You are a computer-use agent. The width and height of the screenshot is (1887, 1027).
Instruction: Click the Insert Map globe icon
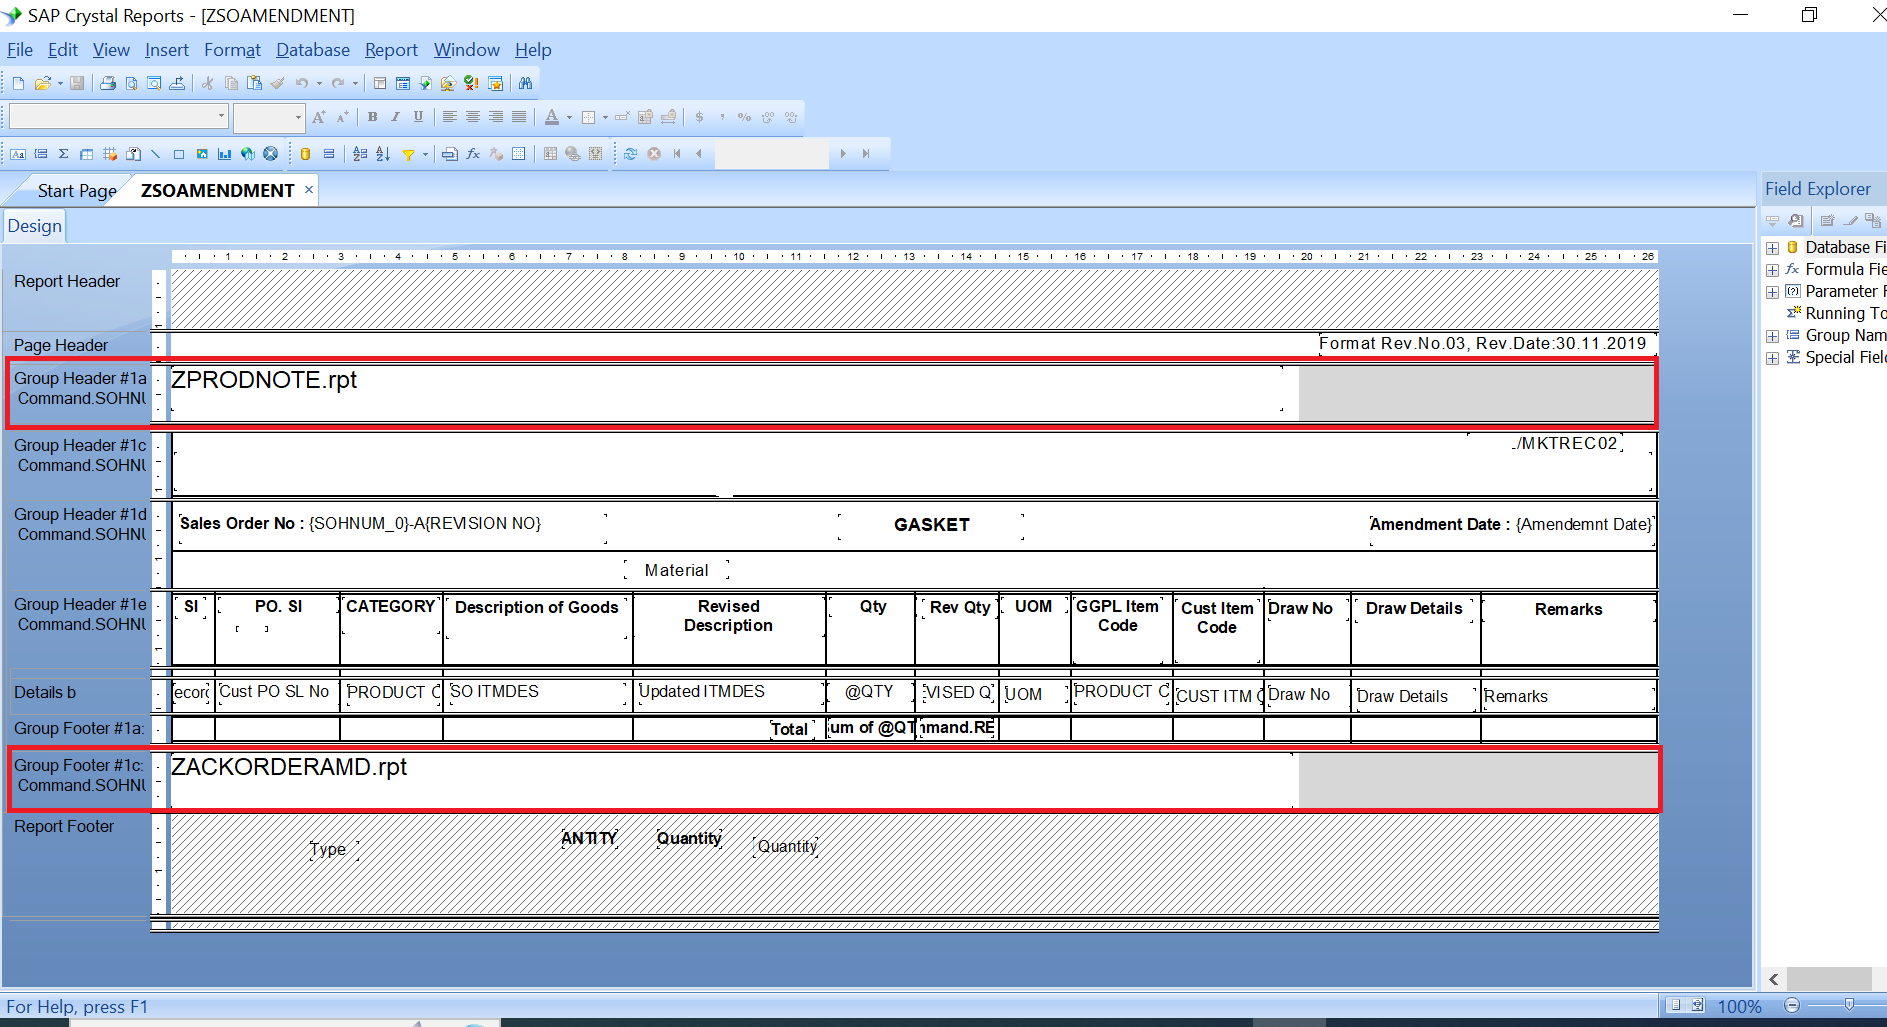click(x=248, y=154)
